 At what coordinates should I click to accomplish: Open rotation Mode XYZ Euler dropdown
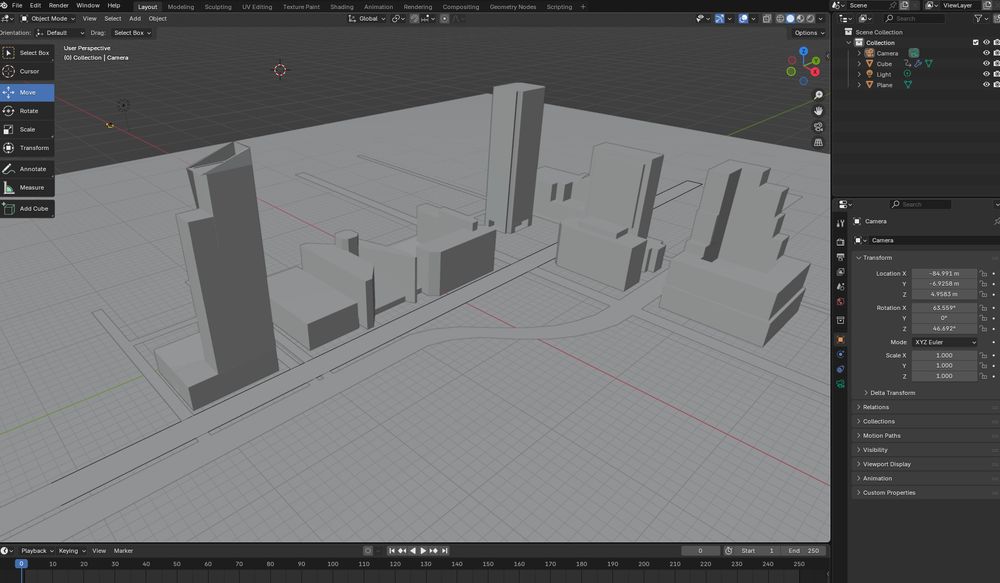tap(945, 343)
